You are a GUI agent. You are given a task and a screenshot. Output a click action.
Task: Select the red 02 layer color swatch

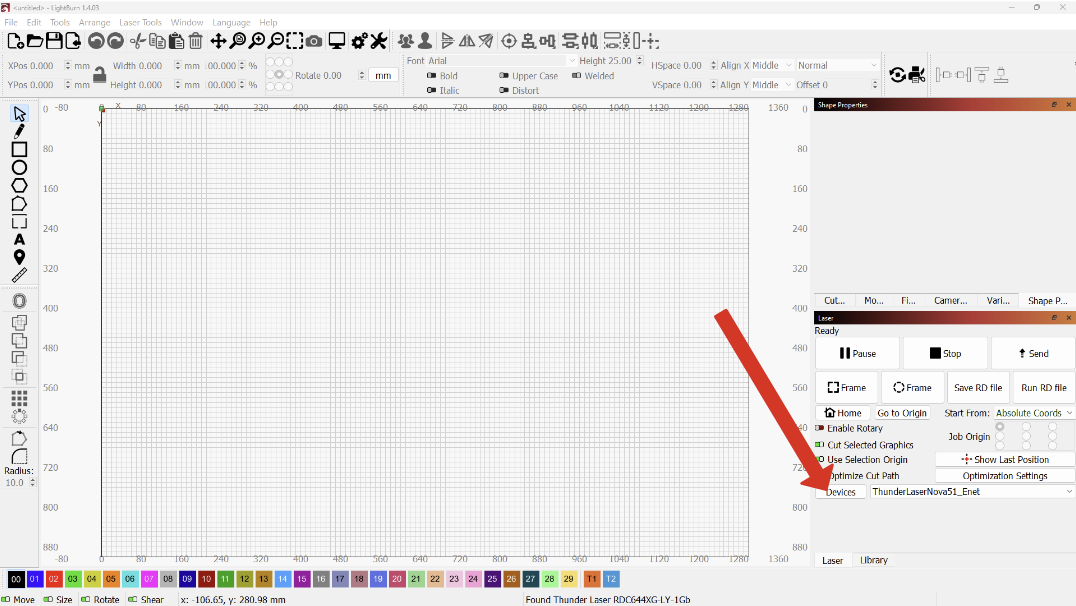54,579
